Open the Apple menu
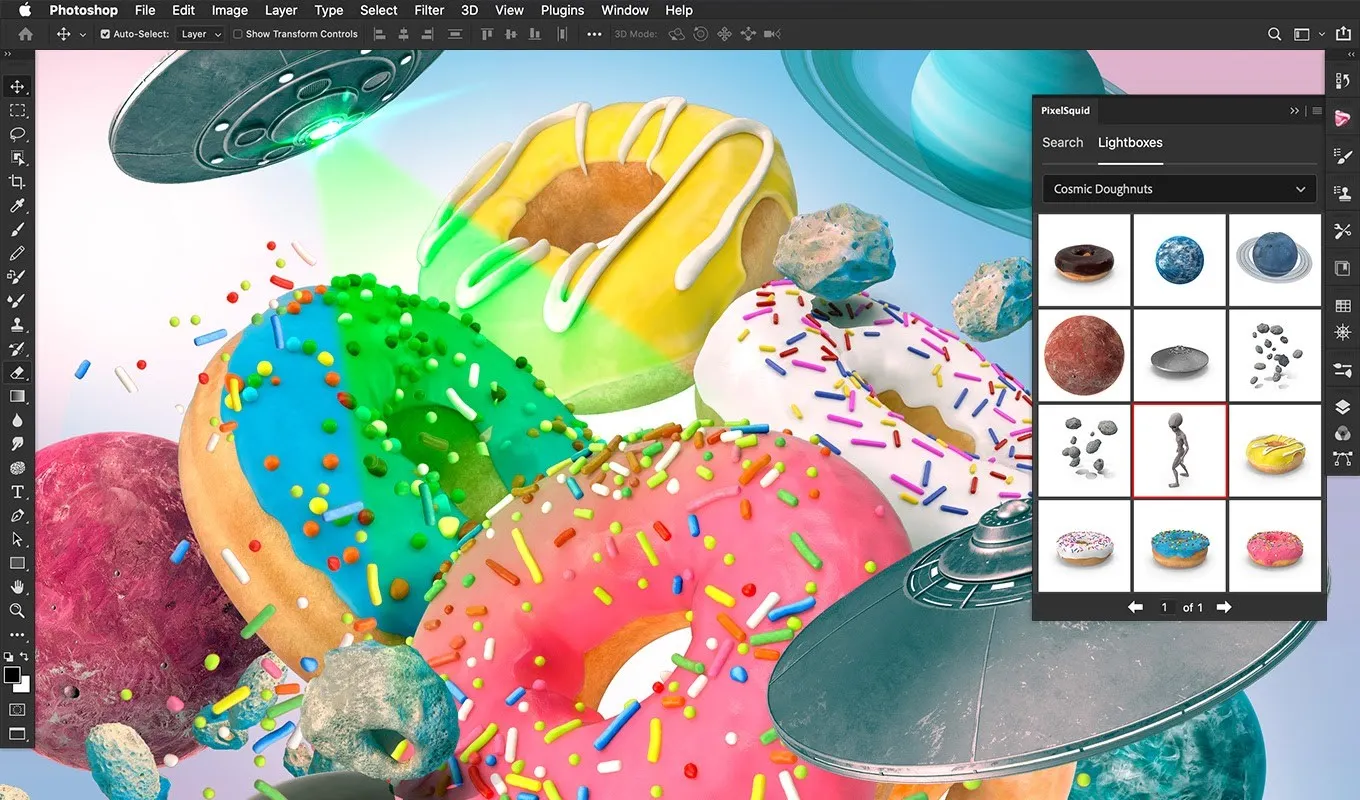Viewport: 1360px width, 800px height. tap(24, 10)
